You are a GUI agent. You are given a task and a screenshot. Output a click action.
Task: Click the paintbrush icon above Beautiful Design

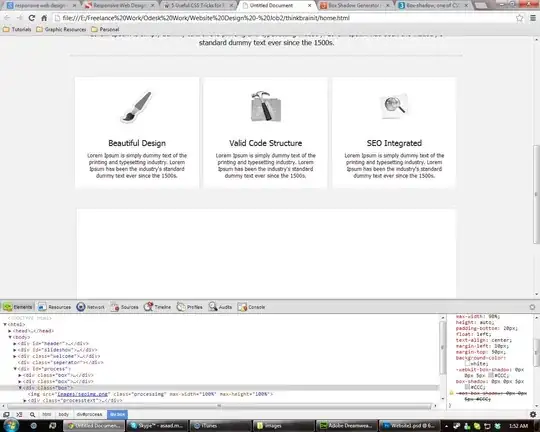pos(137,106)
